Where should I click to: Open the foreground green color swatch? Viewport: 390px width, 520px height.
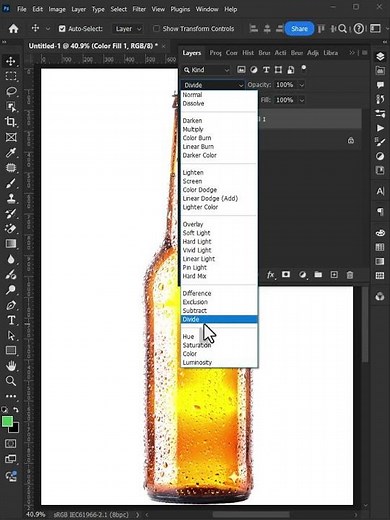(7, 421)
